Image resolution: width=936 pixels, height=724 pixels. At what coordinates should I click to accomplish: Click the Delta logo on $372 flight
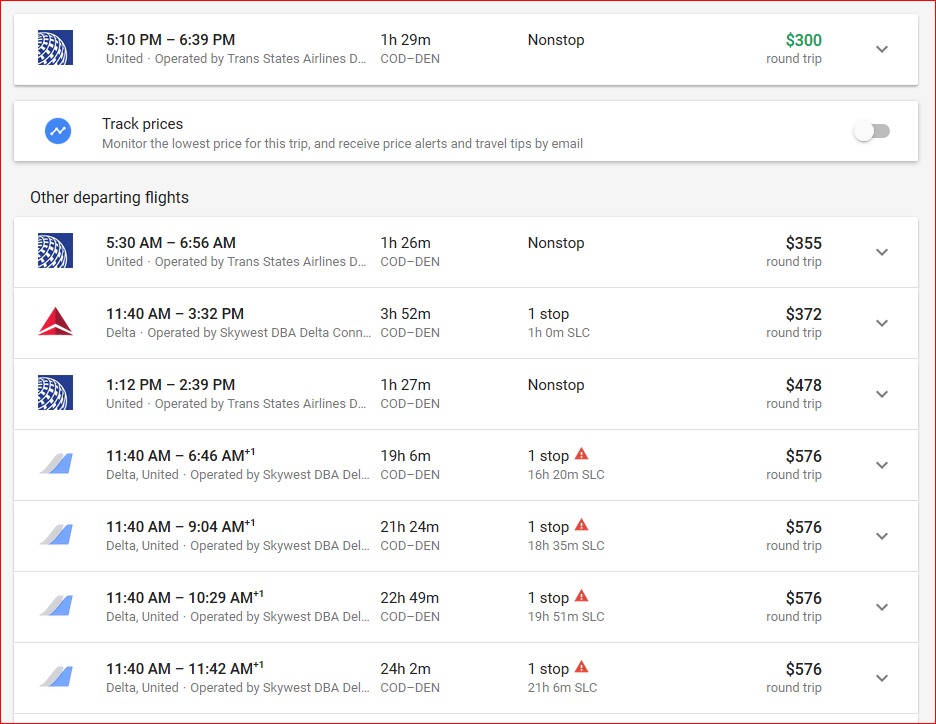point(56,322)
